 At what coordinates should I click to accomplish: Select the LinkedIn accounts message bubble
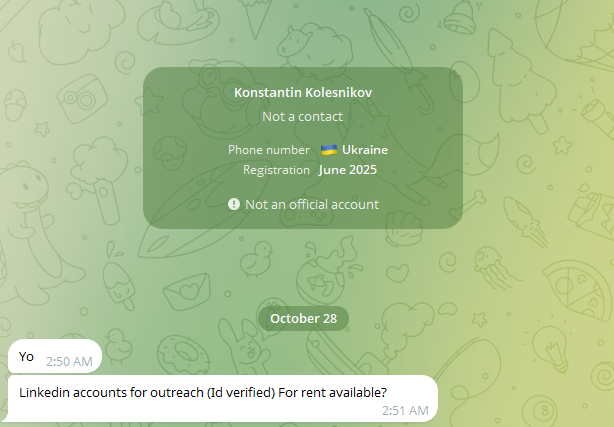(x=222, y=398)
